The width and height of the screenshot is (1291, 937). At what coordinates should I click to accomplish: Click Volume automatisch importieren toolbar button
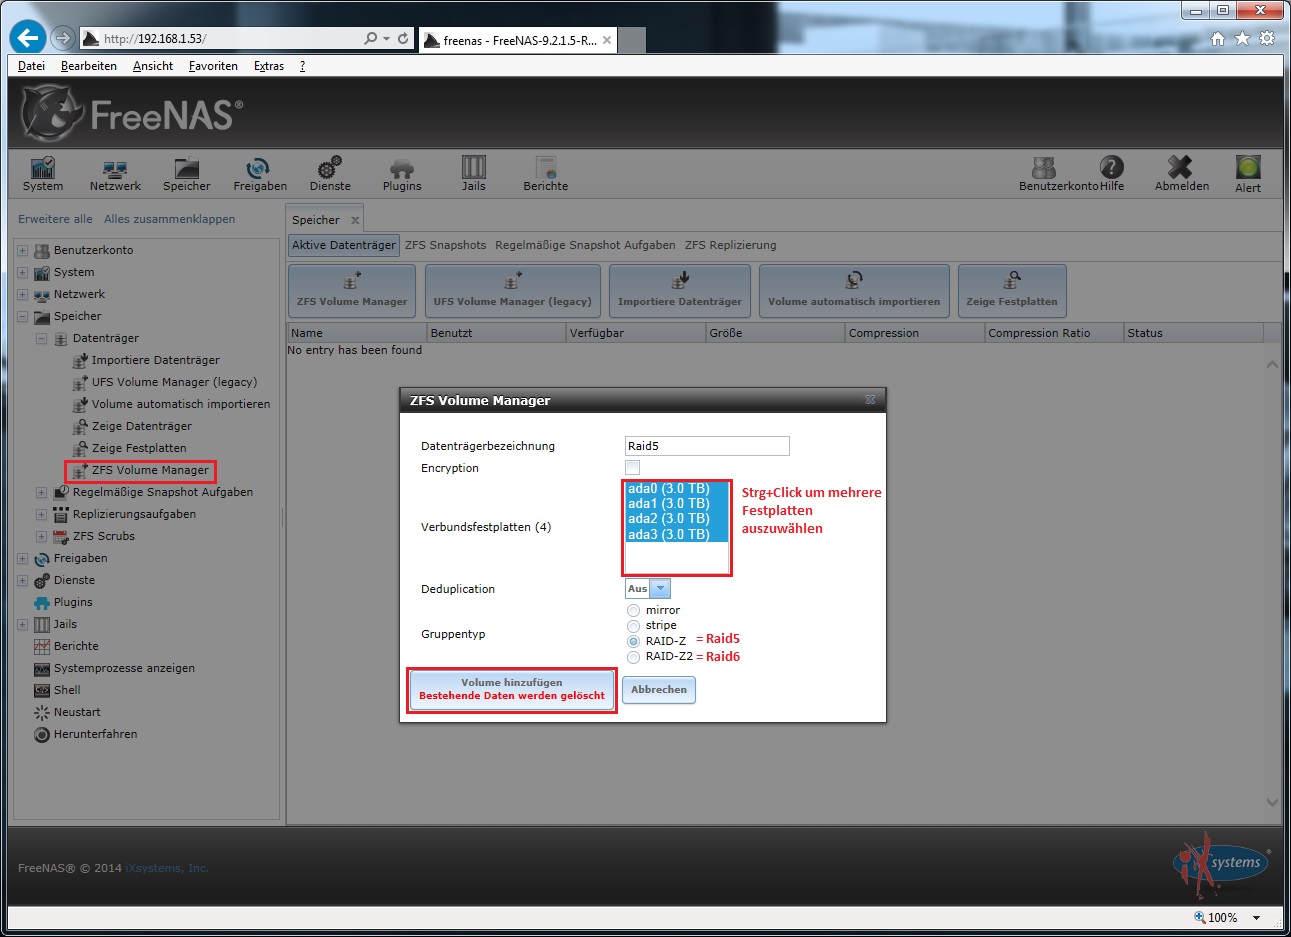point(854,291)
